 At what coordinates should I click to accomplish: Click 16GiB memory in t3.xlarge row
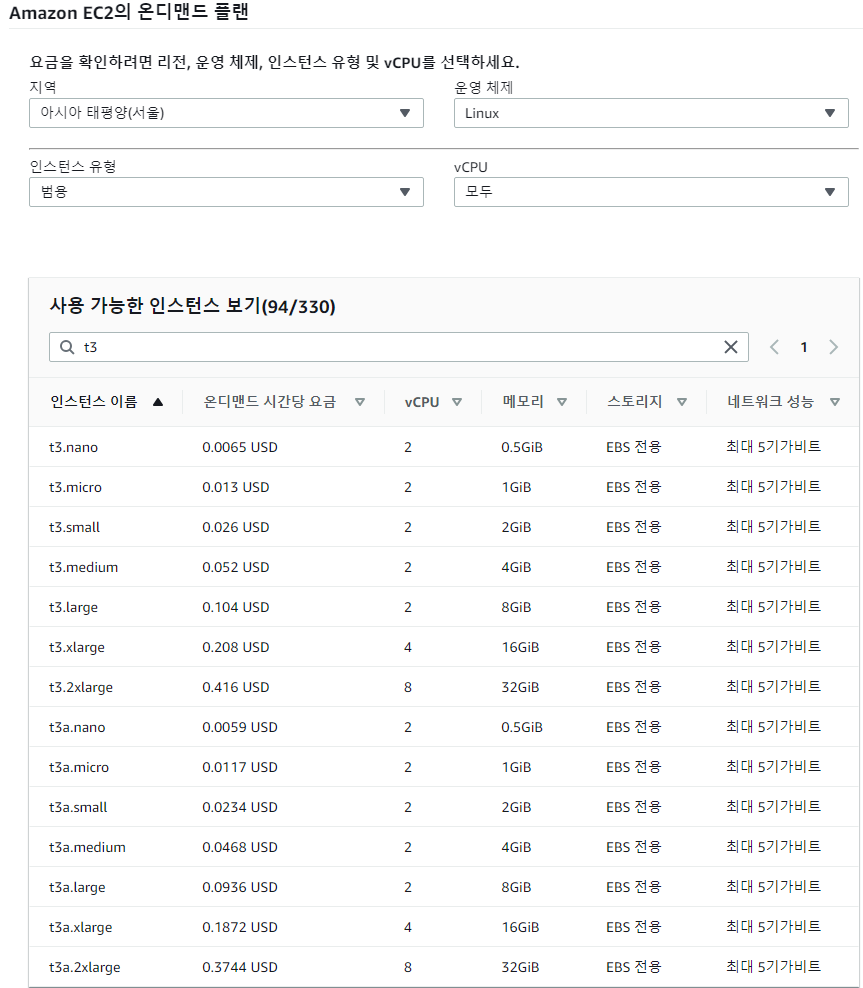point(520,647)
